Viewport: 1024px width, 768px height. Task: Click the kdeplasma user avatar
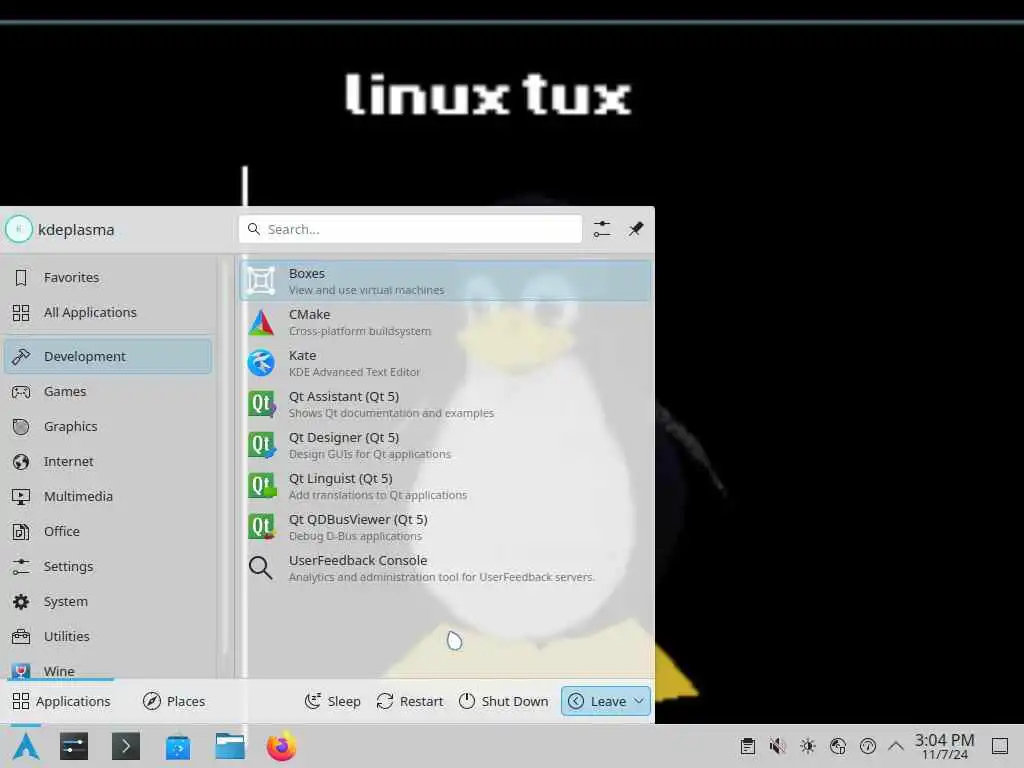tap(19, 229)
